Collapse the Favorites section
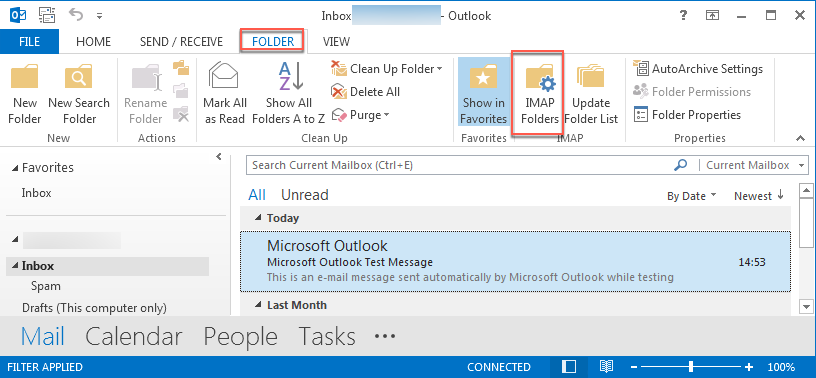 (x=15, y=168)
